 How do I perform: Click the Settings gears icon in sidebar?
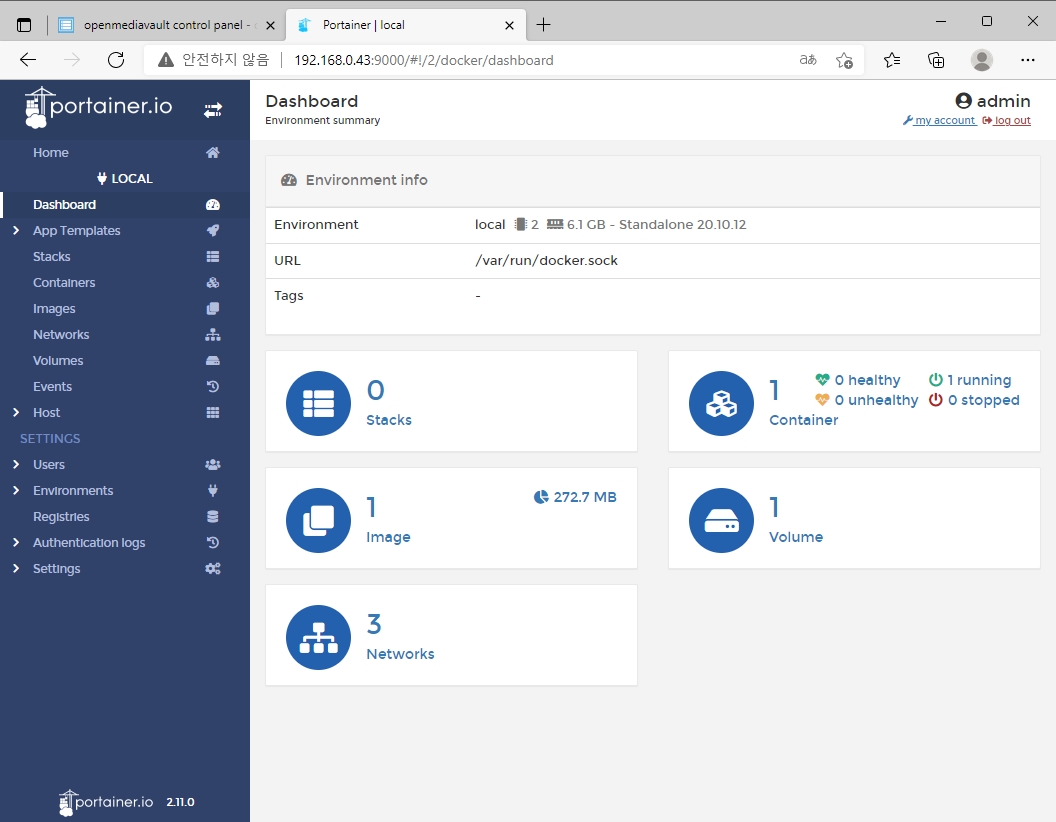[x=213, y=569]
